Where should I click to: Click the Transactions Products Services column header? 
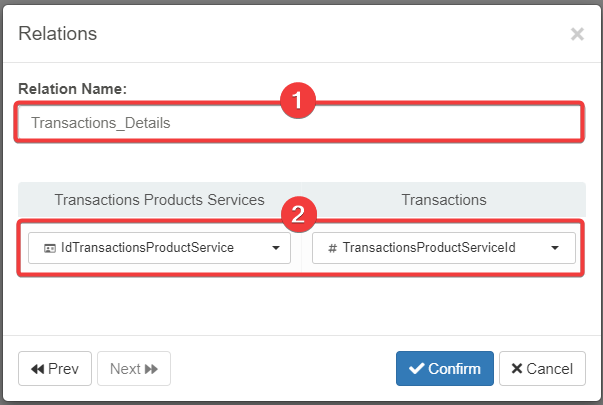tap(159, 200)
